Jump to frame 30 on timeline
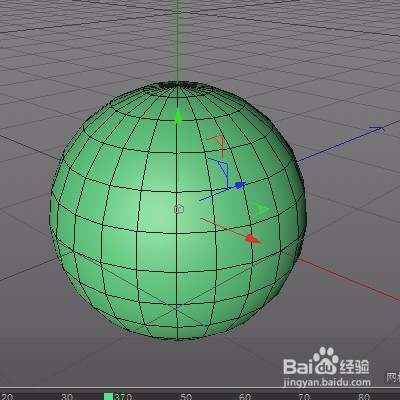Screen dimensions: 400x400 [x=67, y=397]
